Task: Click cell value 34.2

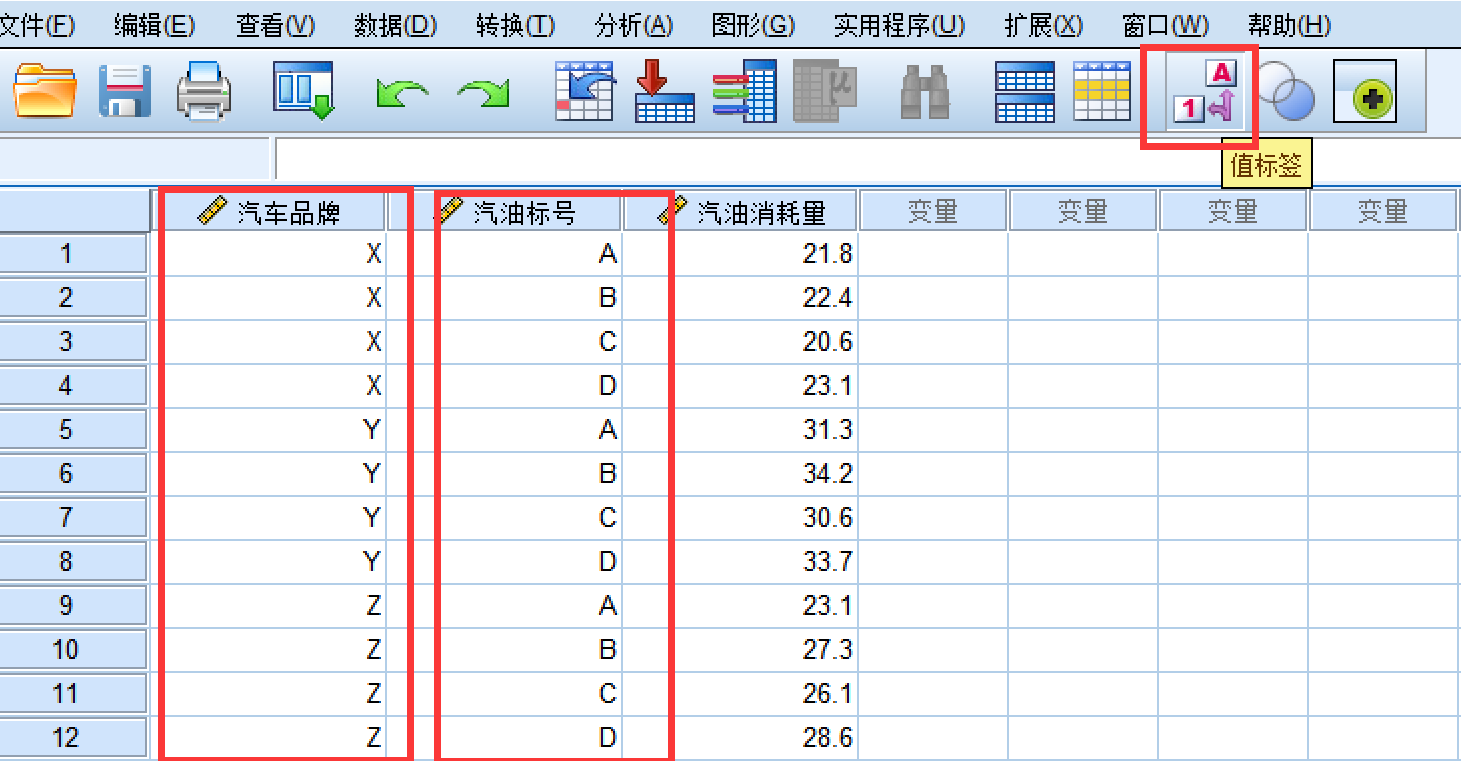Action: tap(741, 474)
